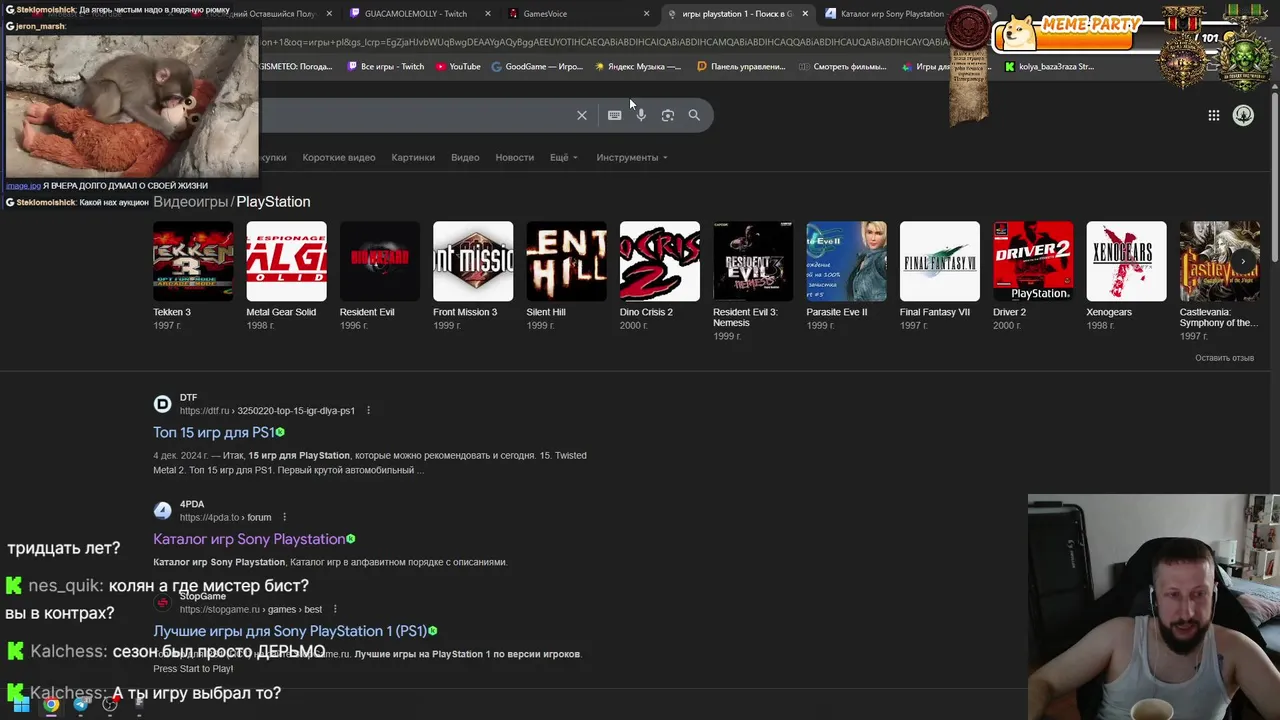Viewport: 1280px width, 720px height.
Task: Click the 'PlayStation' breadcrumb heading
Action: click(x=273, y=202)
